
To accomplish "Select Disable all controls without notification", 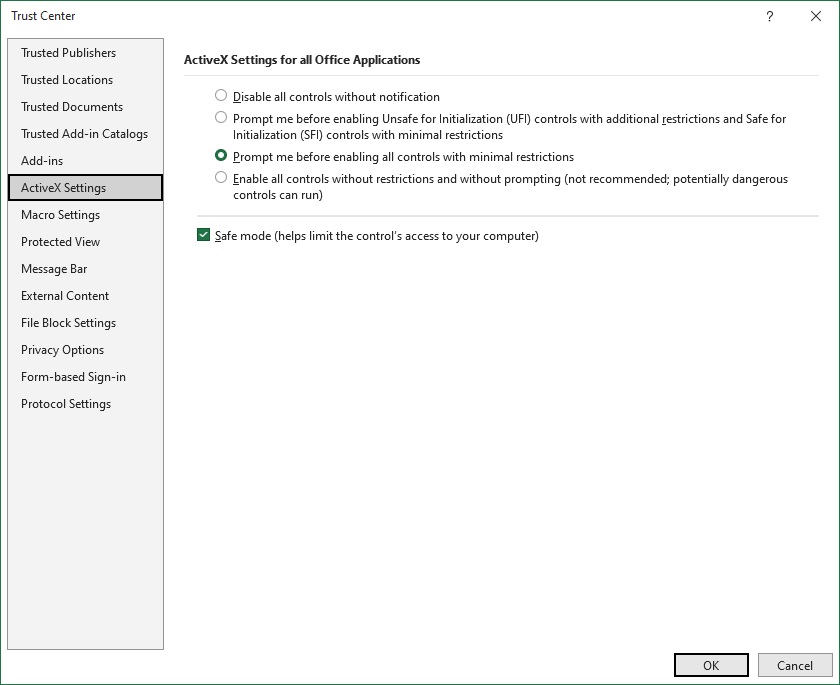I will pos(221,96).
